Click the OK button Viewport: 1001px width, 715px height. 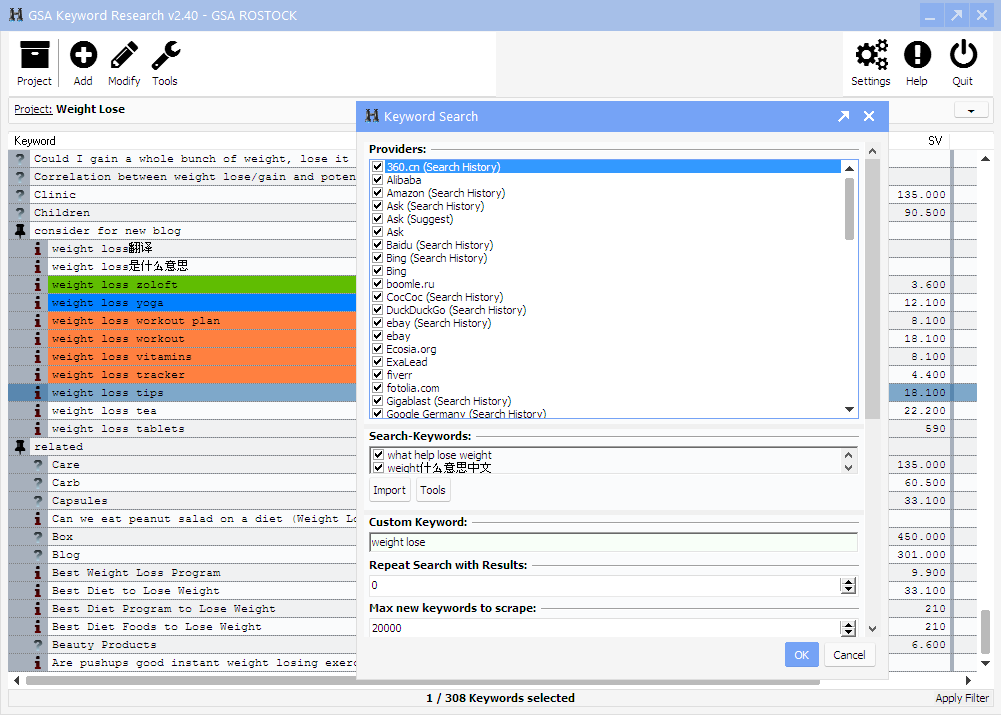(802, 655)
